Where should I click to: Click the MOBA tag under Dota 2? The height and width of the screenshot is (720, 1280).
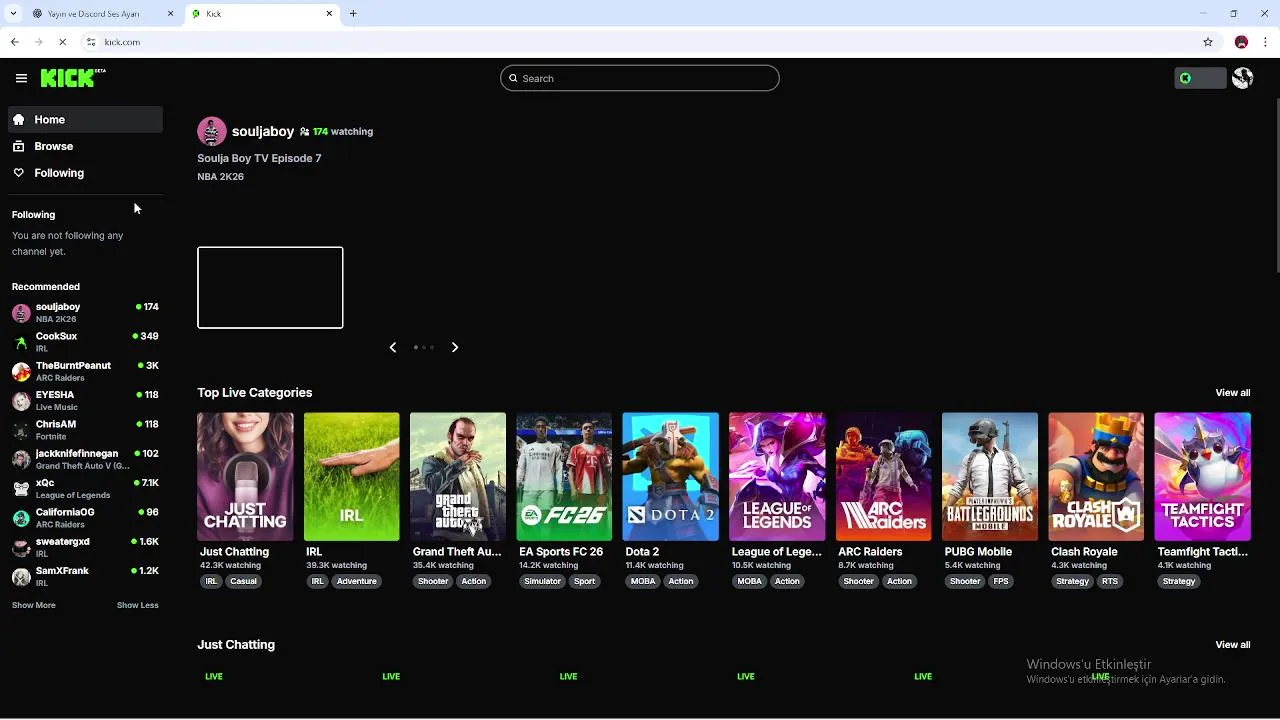coord(643,581)
